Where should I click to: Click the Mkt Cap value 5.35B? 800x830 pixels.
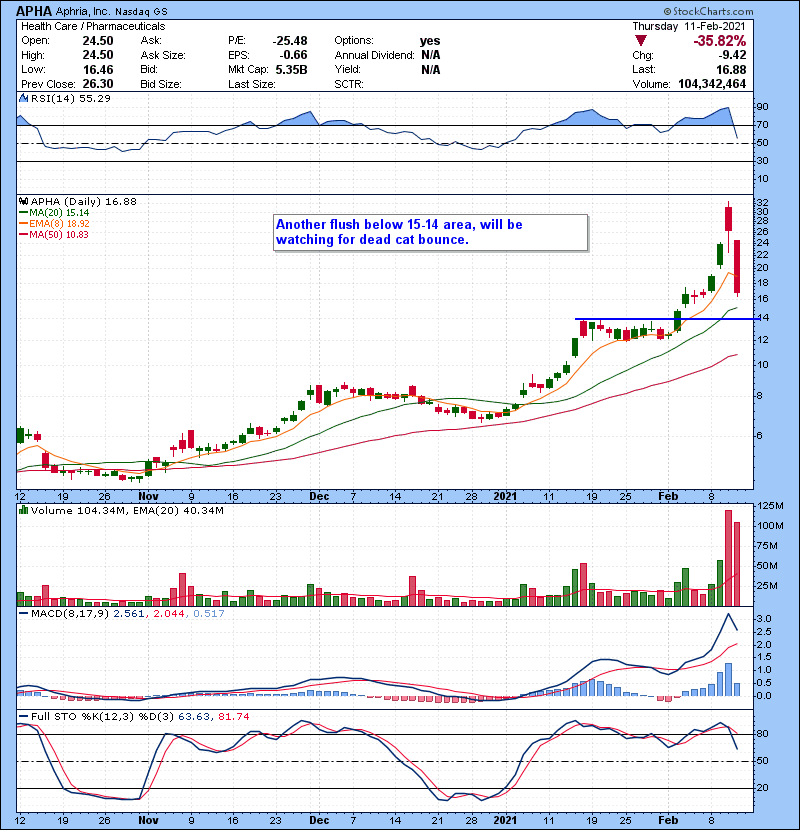click(x=291, y=70)
